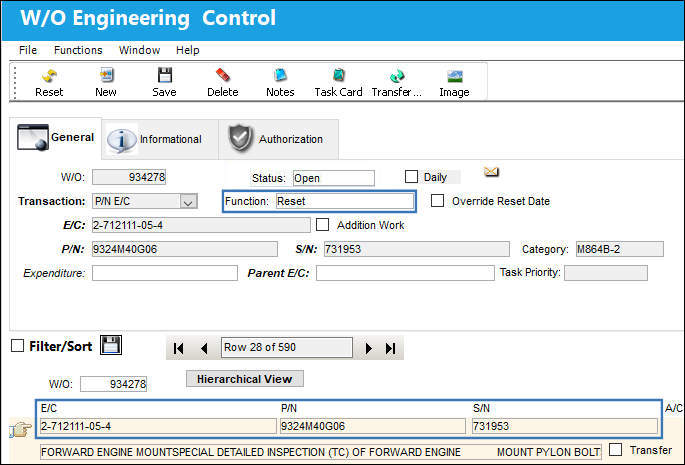Open the Help menu
The image size is (685, 465).
pyautogui.click(x=188, y=50)
